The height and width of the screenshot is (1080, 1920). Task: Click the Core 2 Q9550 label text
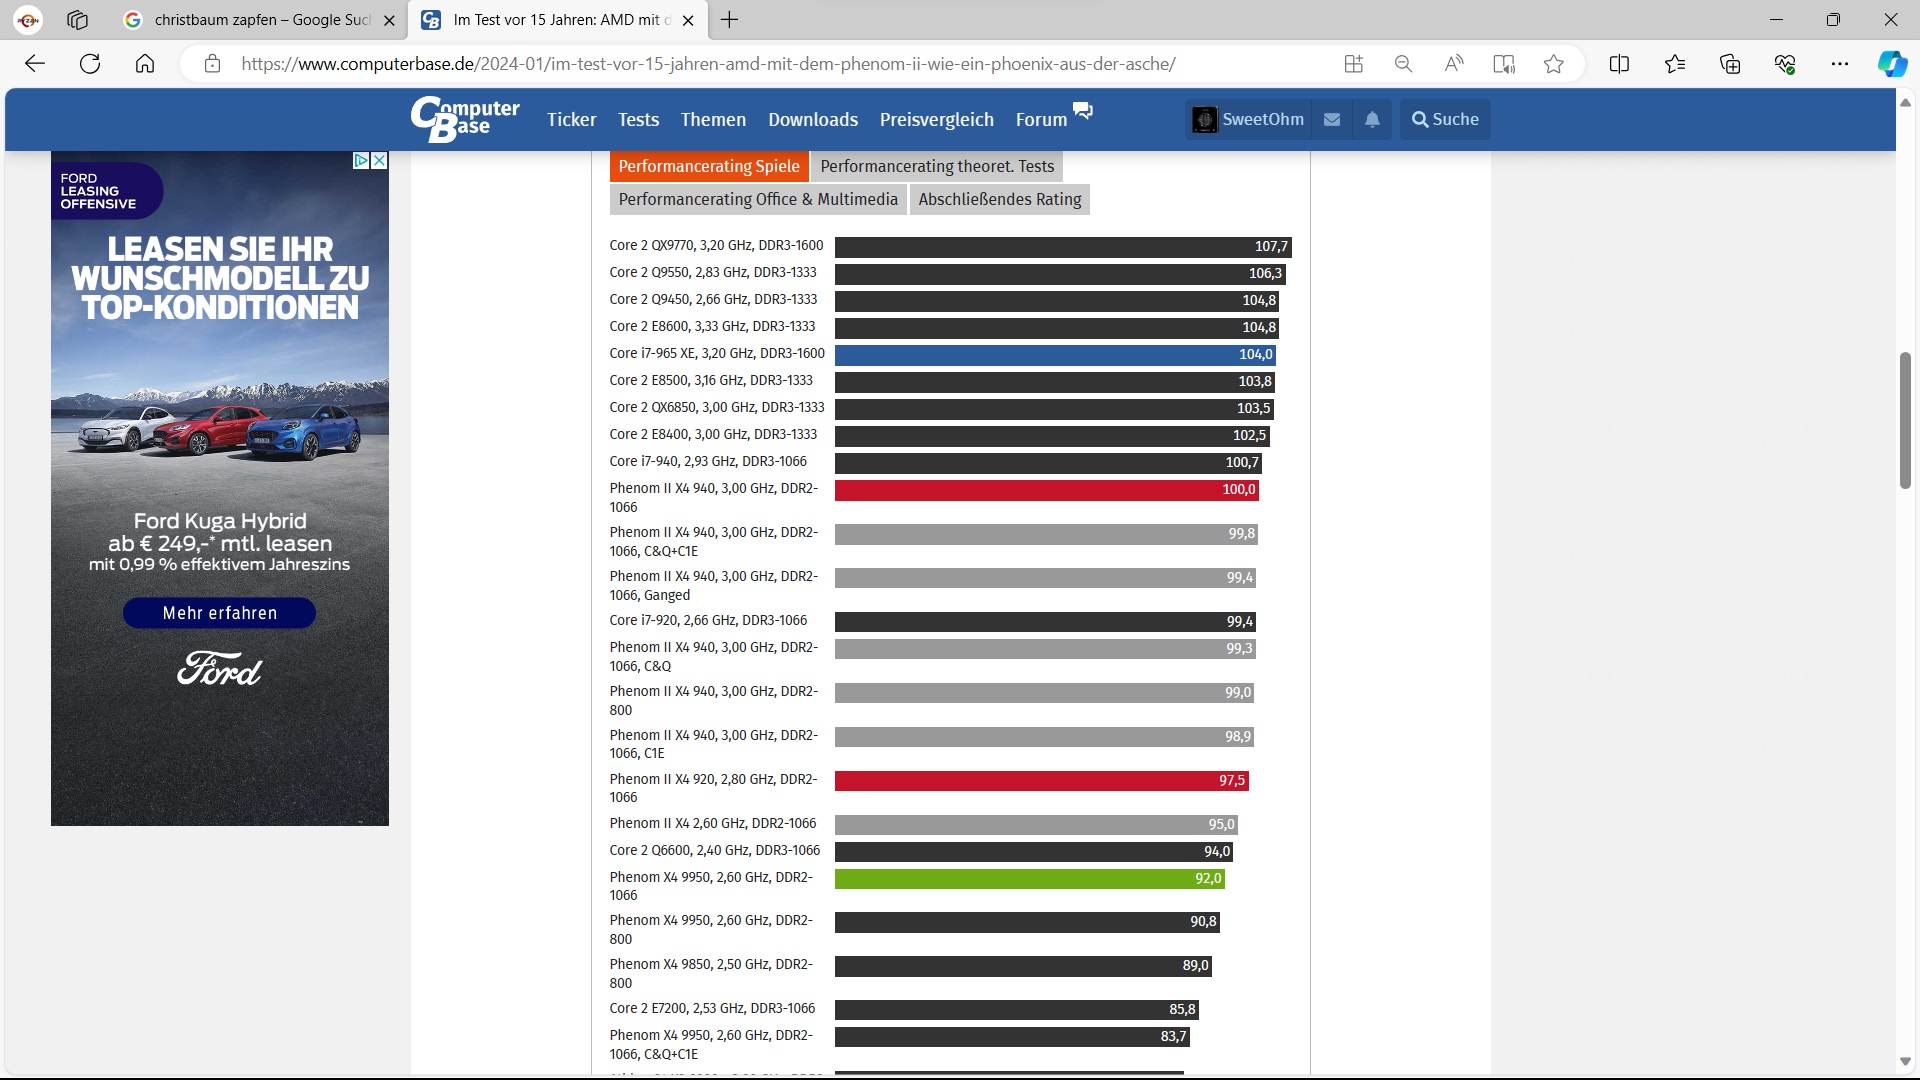[x=713, y=272]
